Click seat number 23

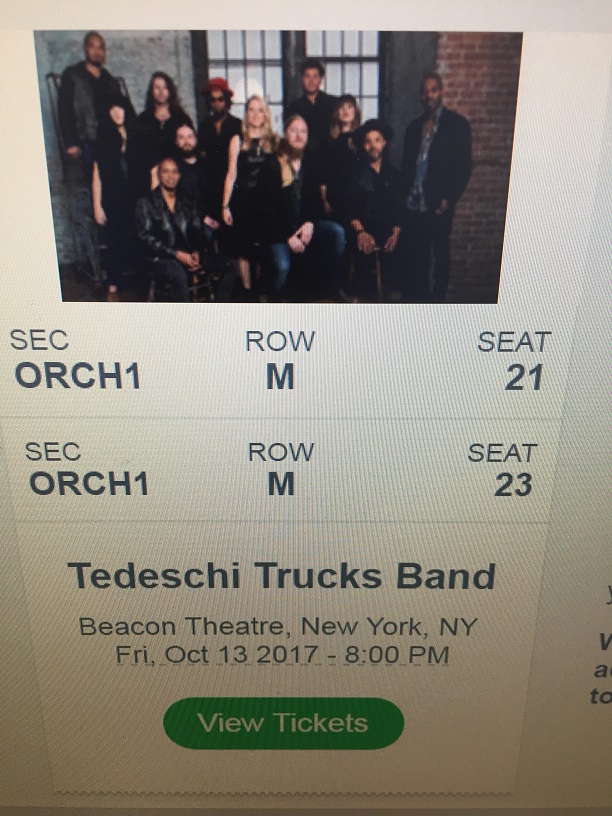(513, 485)
